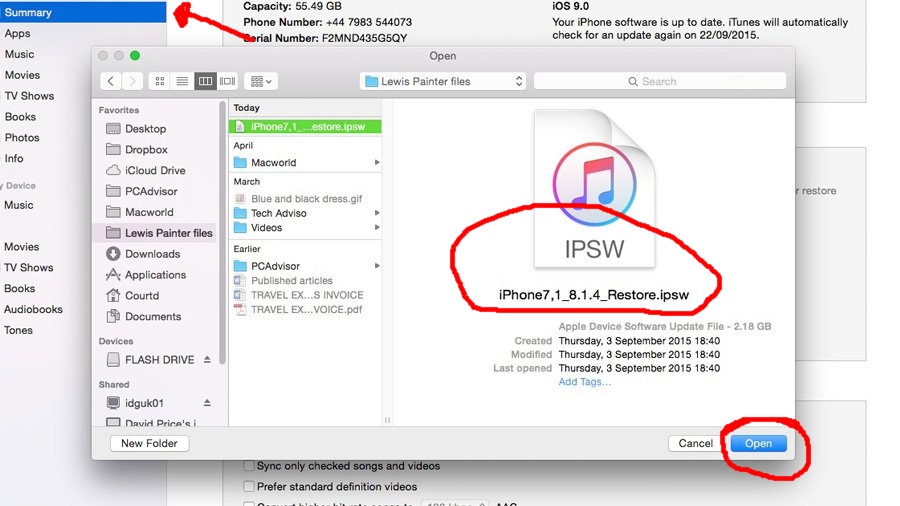Viewport: 900px width, 506px height.
Task: Go forward with the right chevron button
Action: 133,81
